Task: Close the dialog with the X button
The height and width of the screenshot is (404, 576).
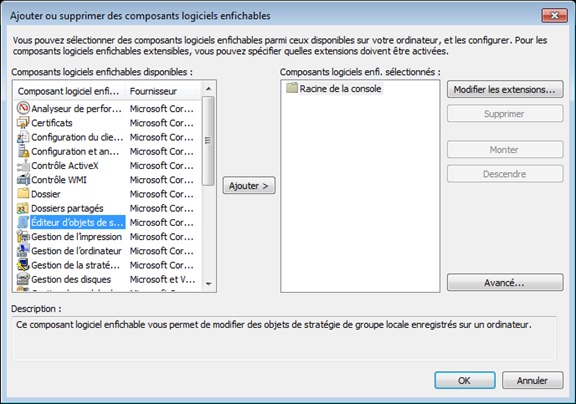Action: pos(554,15)
